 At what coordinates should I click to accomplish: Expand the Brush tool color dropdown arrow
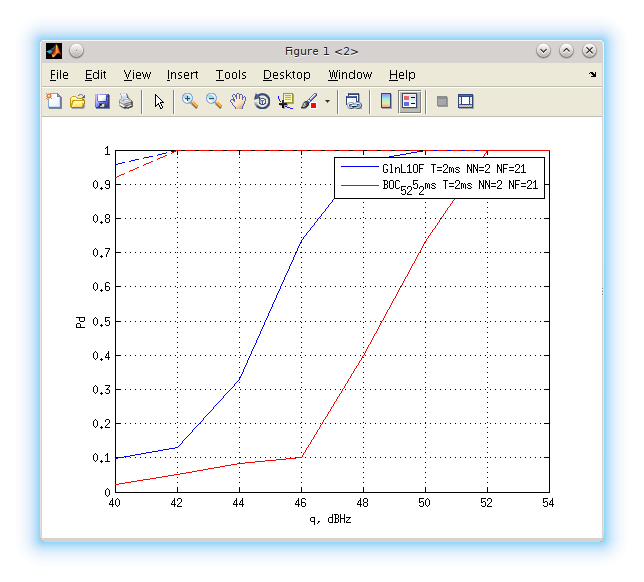pyautogui.click(x=327, y=102)
